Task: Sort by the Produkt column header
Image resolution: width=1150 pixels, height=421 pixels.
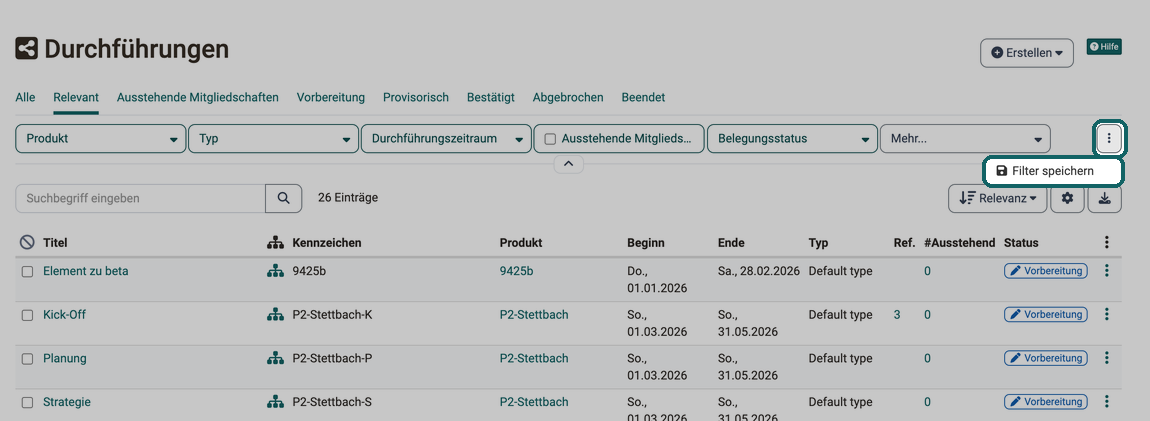Action: tap(521, 242)
